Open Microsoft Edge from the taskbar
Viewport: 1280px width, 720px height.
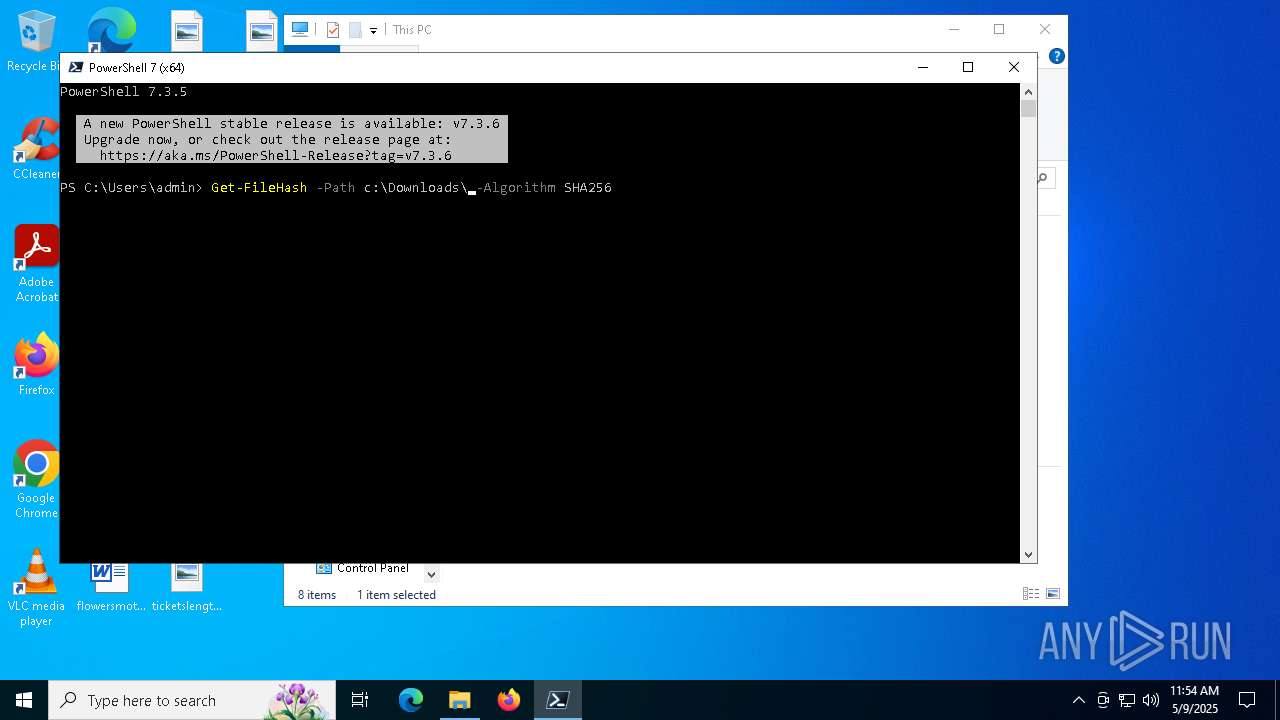(x=411, y=700)
